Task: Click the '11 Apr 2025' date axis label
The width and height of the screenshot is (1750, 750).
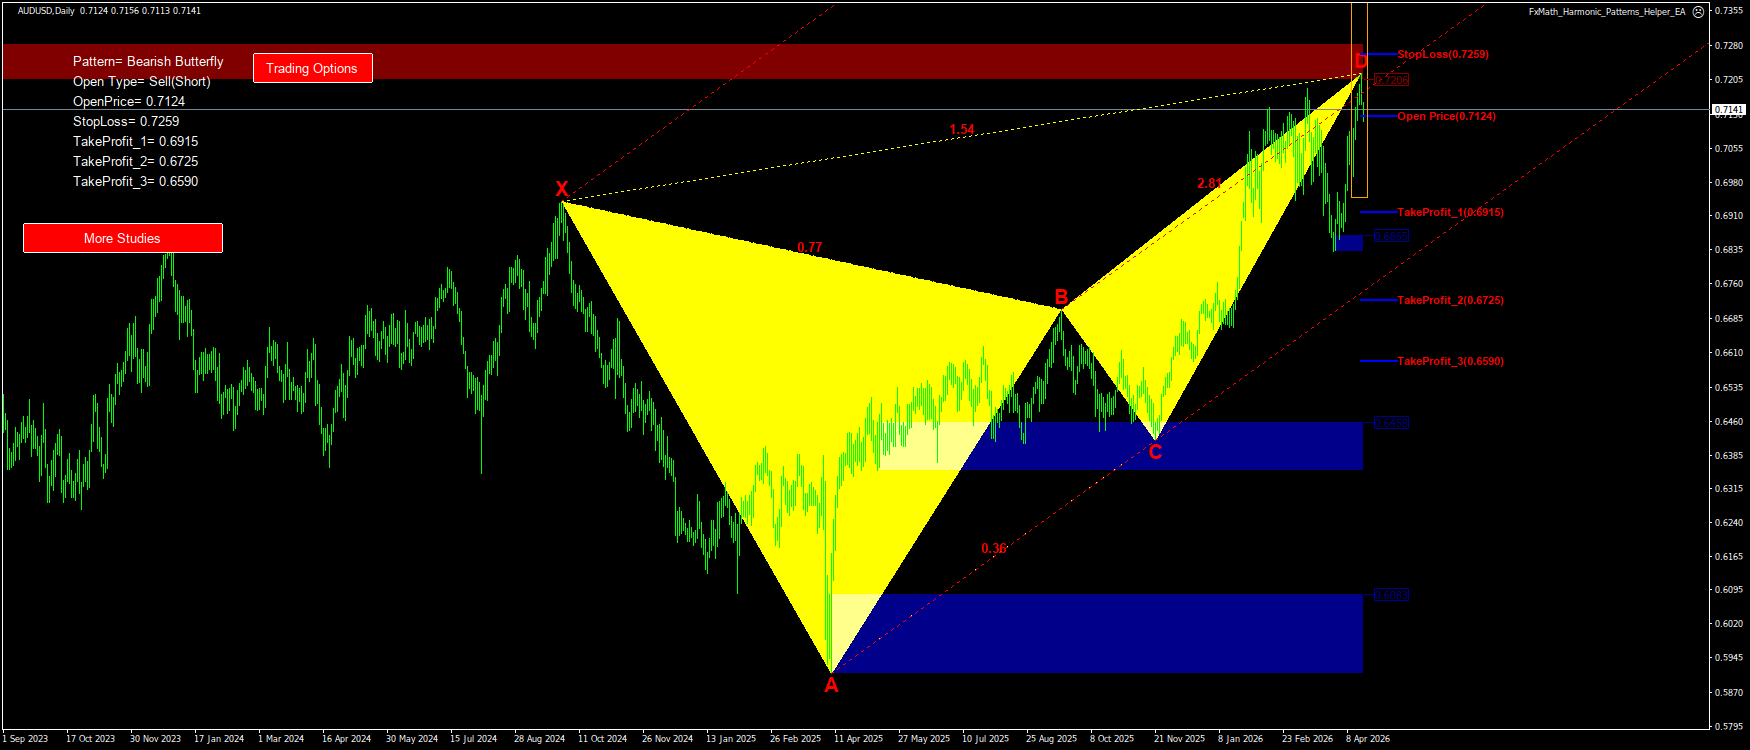Action: tap(859, 739)
